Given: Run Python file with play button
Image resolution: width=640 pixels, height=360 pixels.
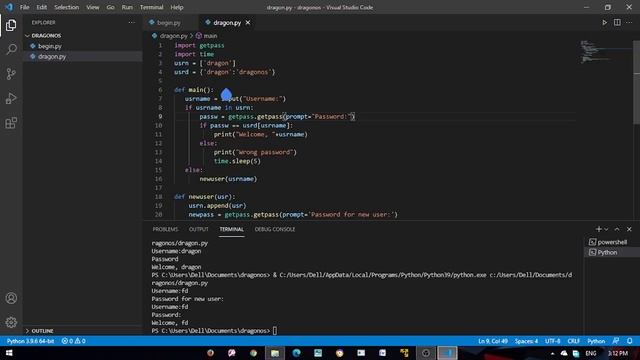Looking at the screenshot, I should point(604,22).
